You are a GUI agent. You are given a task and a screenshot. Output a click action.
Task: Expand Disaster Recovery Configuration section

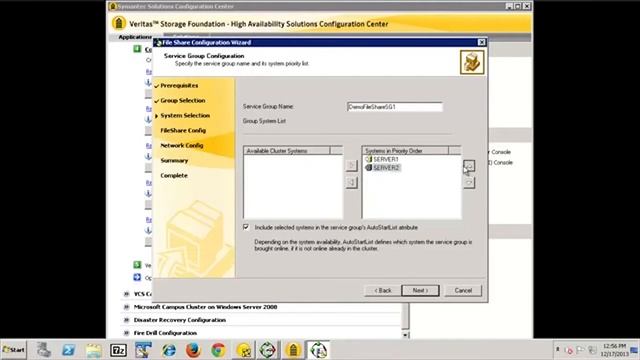click(x=127, y=320)
